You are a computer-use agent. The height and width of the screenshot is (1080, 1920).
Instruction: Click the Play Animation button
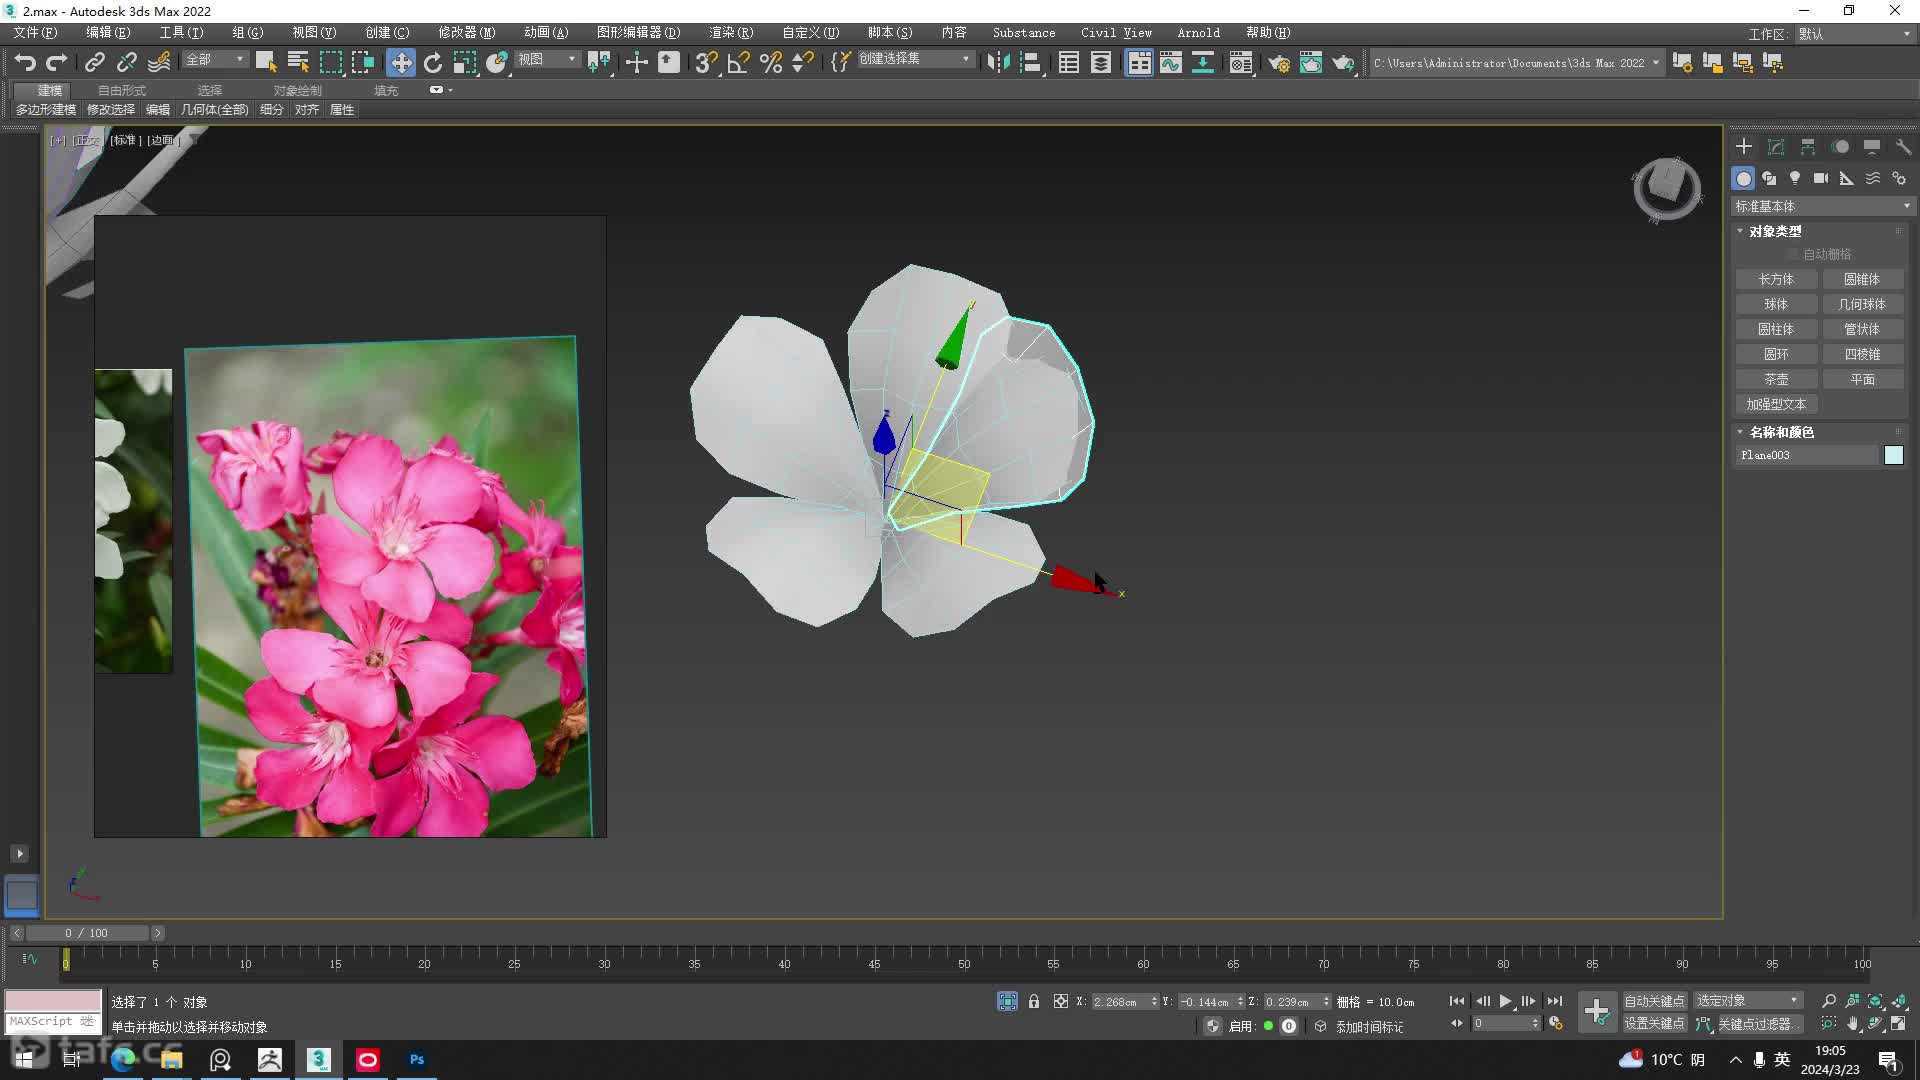1505,1001
